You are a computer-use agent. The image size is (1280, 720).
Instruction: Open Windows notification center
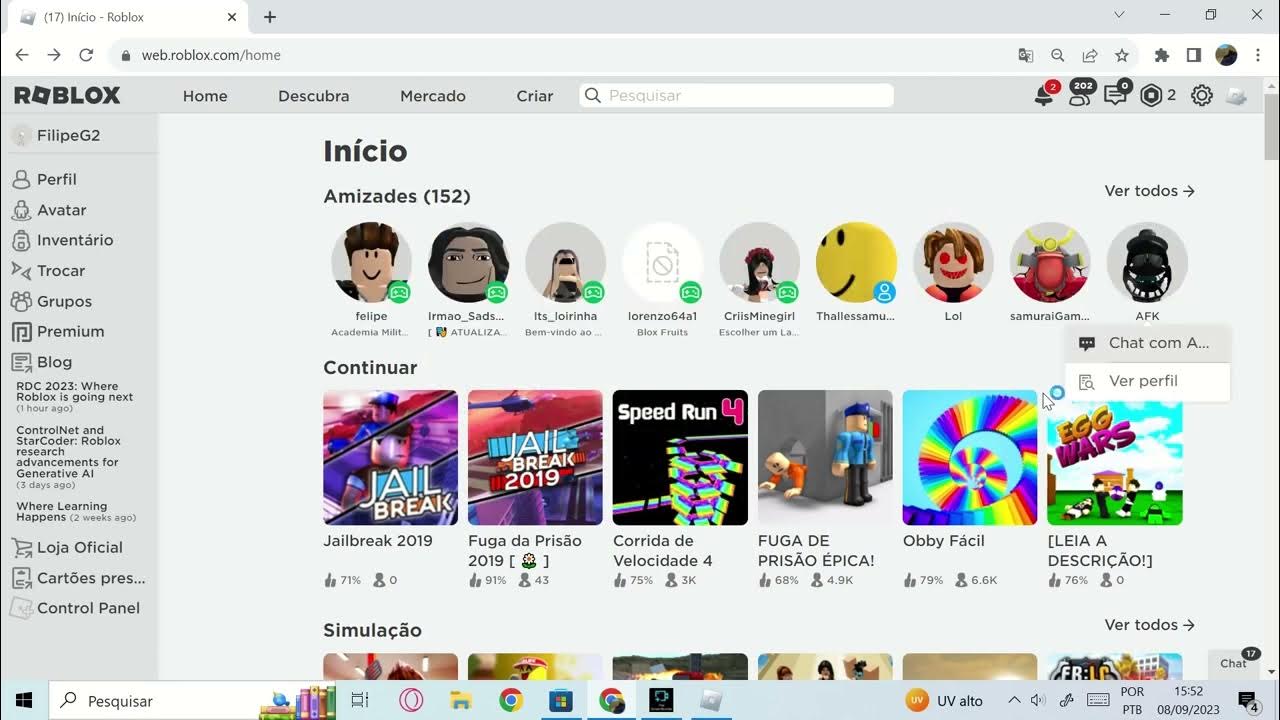coord(1247,701)
